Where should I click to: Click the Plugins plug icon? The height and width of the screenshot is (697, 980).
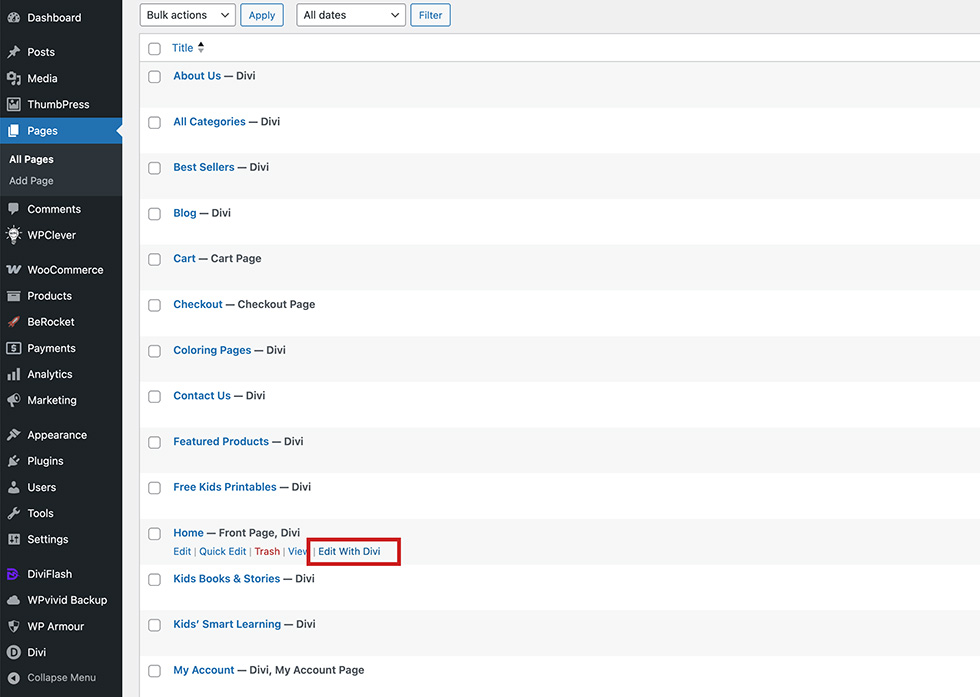point(14,461)
